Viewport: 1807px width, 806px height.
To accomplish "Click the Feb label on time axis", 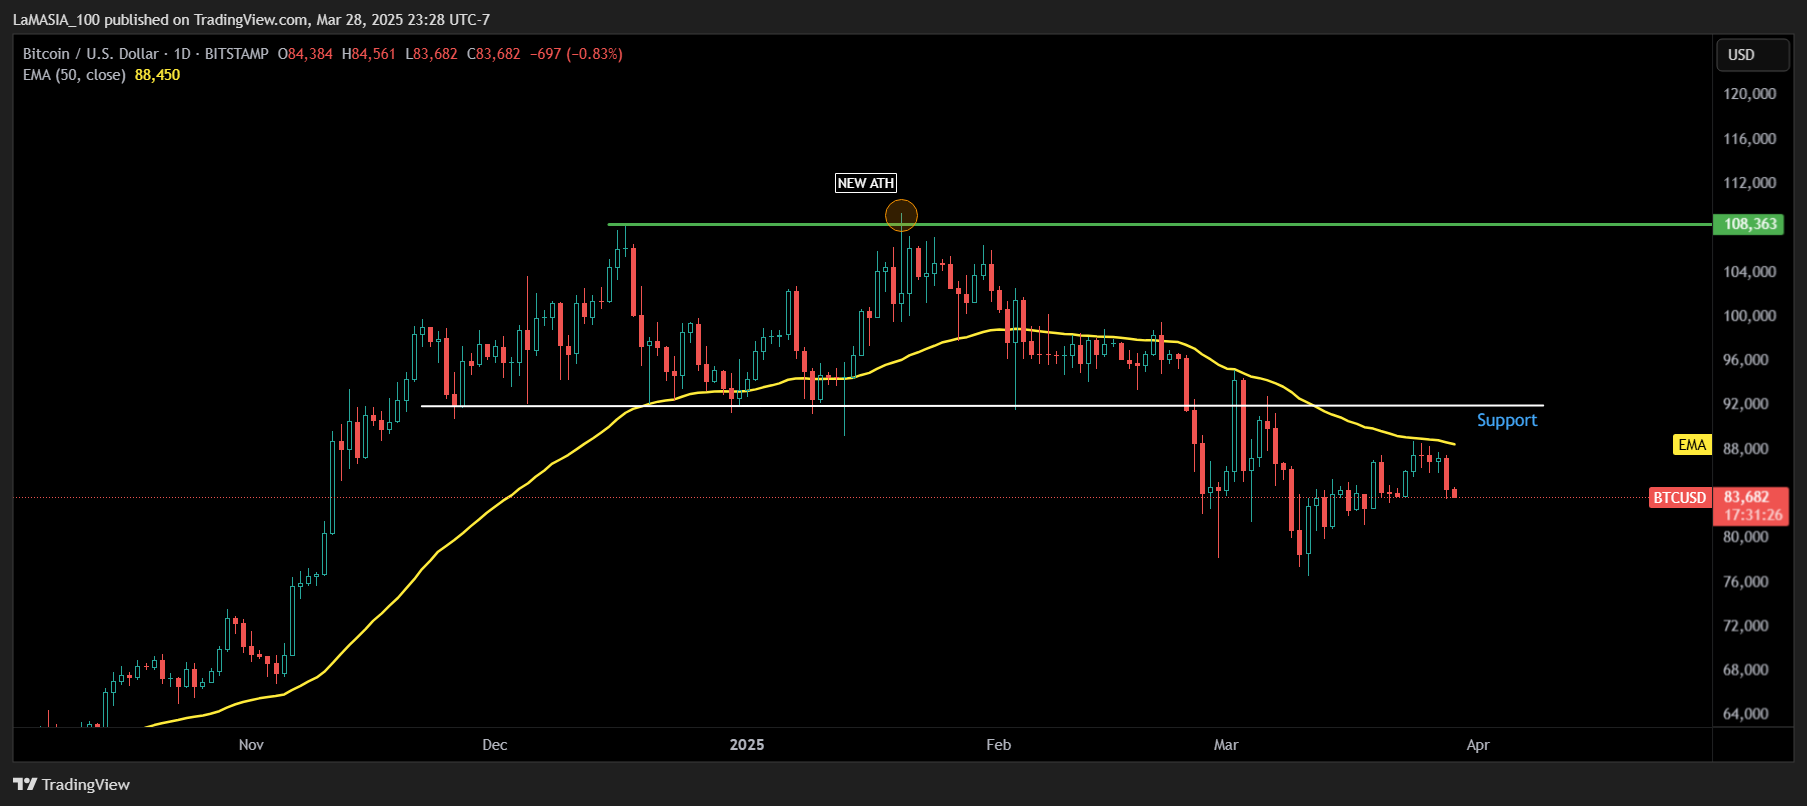I will [998, 745].
